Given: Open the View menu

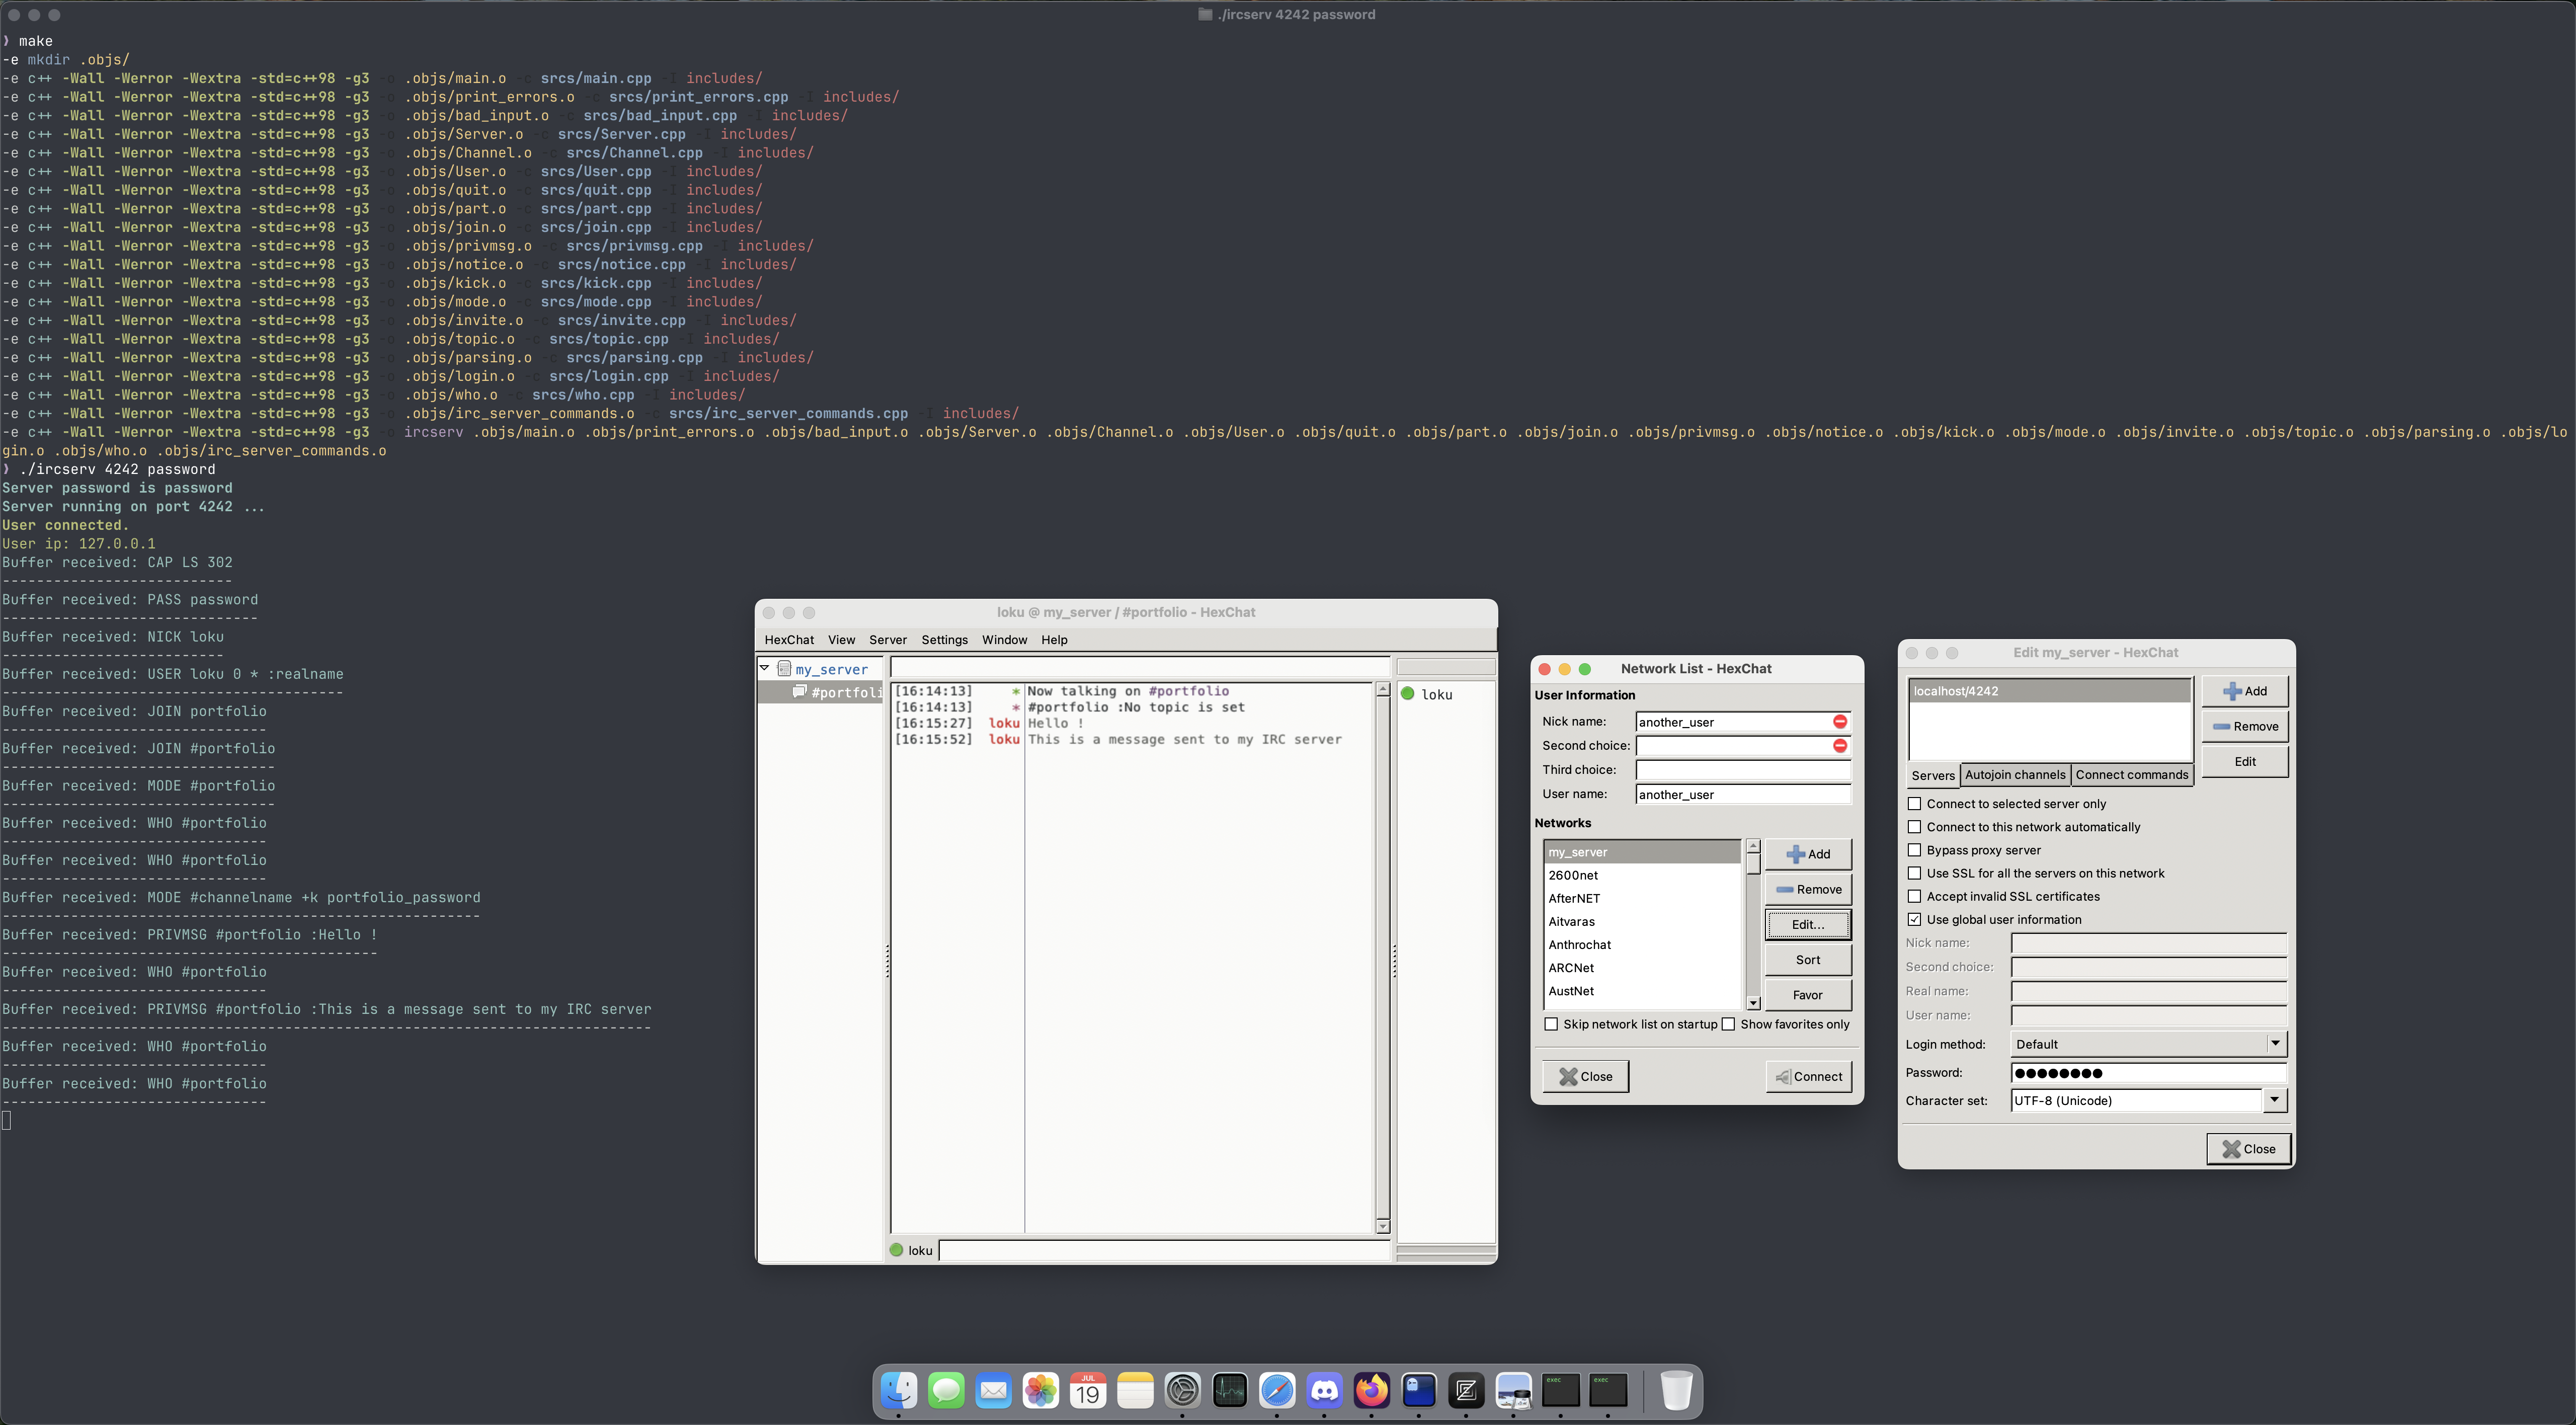Looking at the screenshot, I should coord(841,639).
